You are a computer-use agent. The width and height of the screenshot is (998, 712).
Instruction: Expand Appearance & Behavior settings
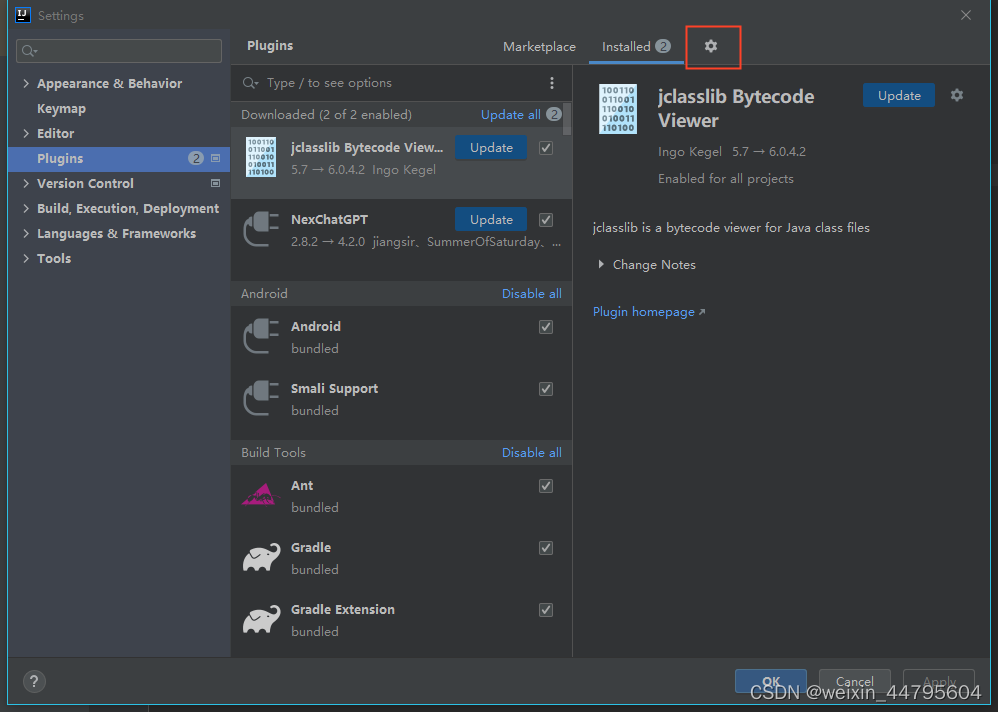click(26, 83)
